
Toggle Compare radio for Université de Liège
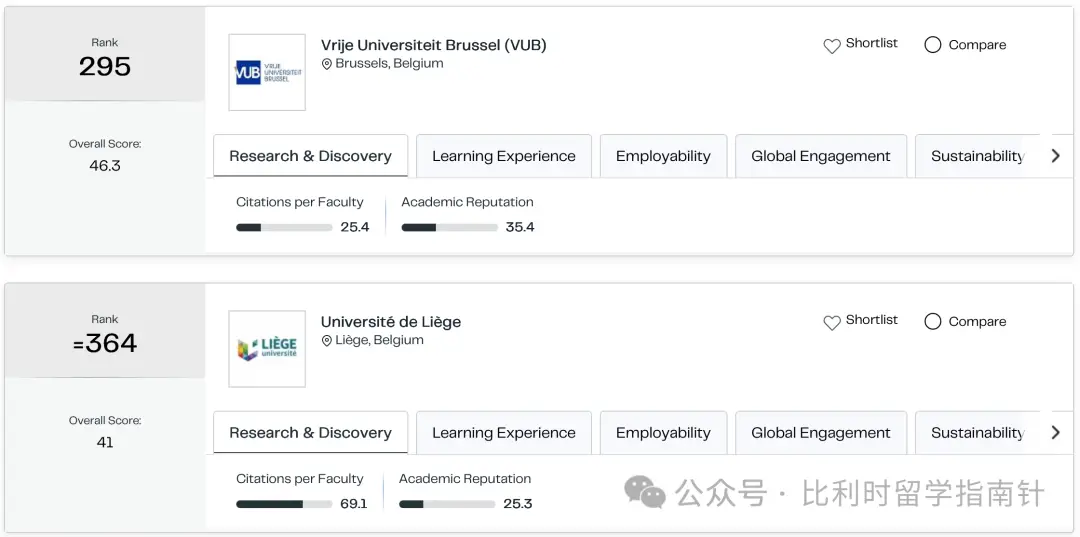pyautogui.click(x=933, y=322)
